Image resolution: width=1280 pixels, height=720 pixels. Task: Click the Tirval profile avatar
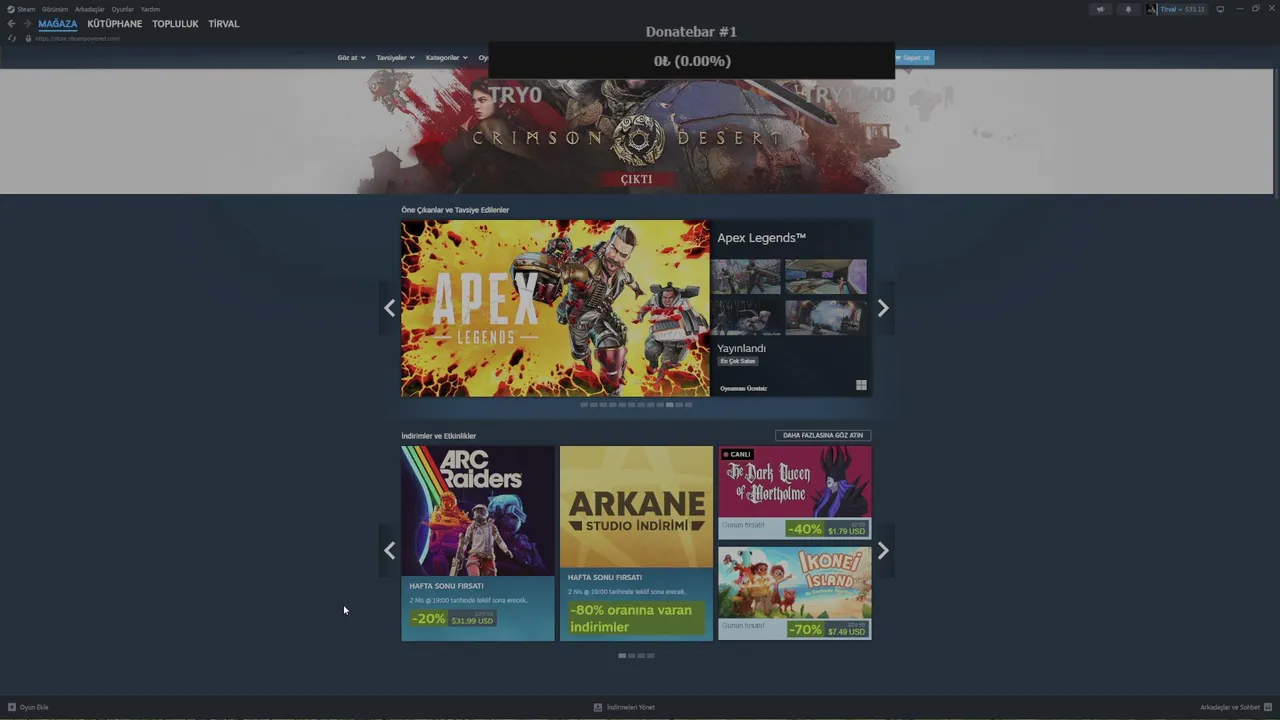click(1151, 9)
